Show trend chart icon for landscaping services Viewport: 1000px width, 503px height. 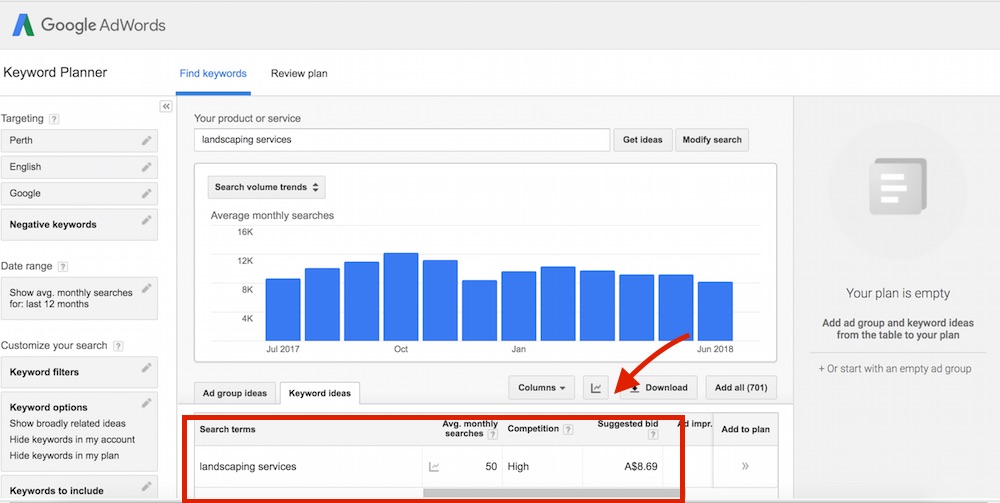434,467
